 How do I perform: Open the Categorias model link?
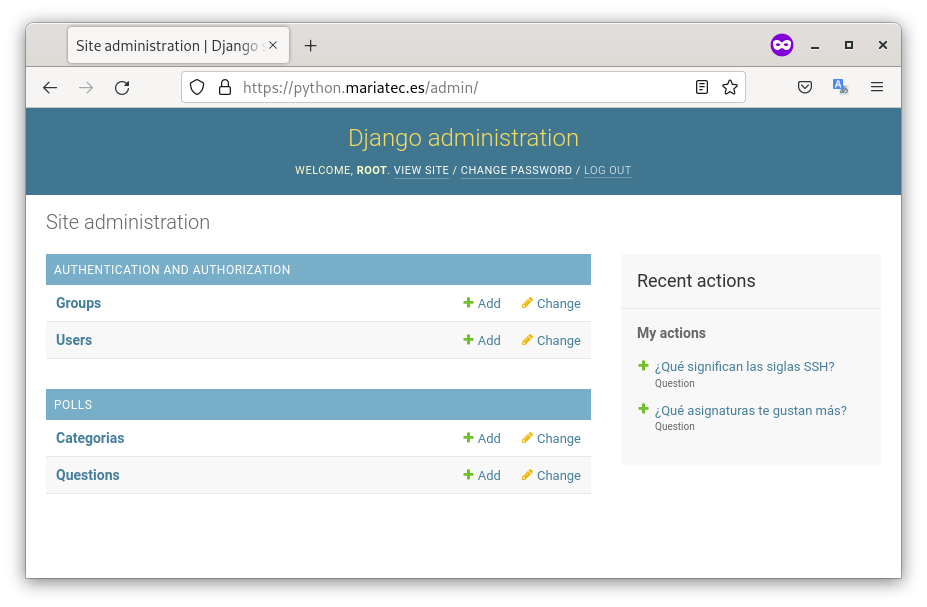click(x=90, y=439)
